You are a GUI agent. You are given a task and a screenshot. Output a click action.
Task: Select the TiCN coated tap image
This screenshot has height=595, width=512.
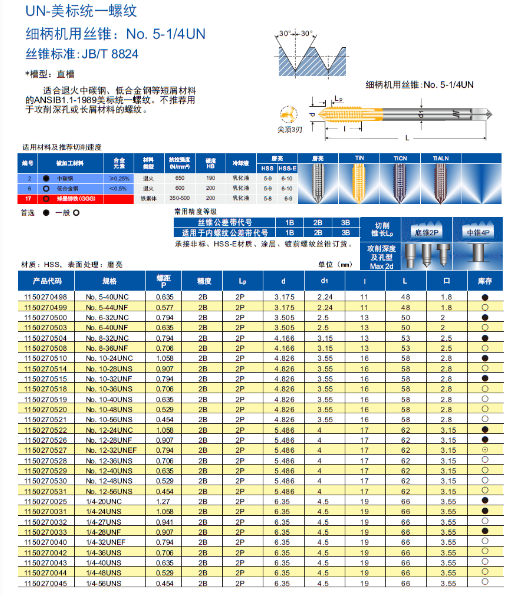(x=399, y=183)
